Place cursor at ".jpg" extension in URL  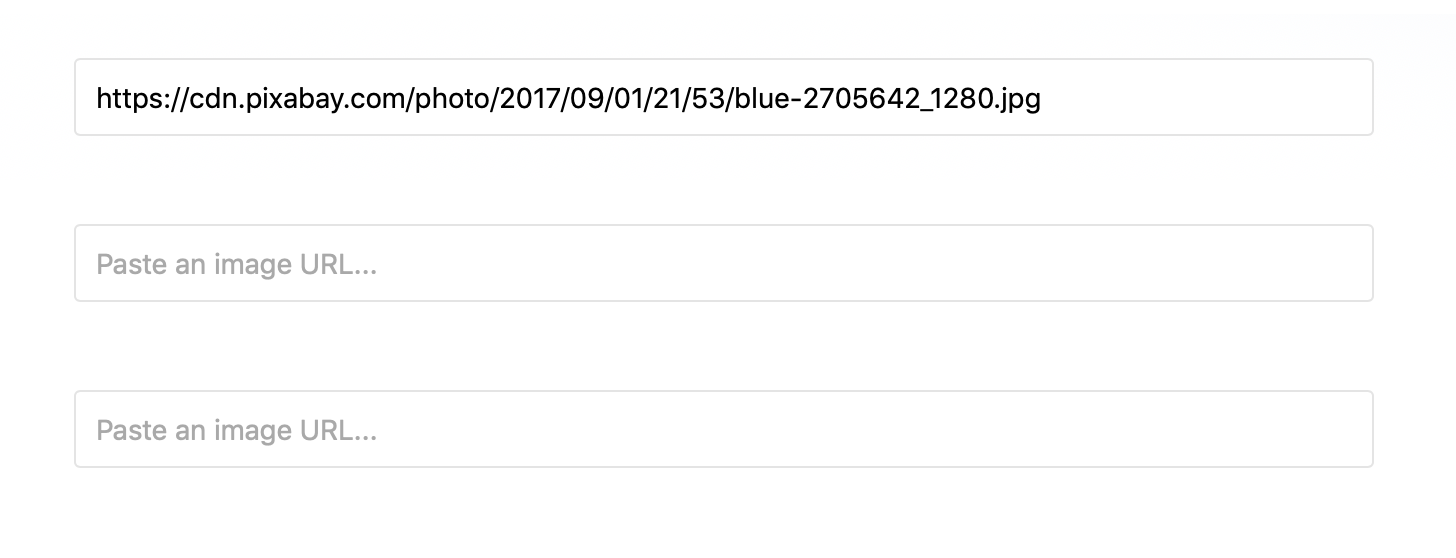coord(1018,99)
